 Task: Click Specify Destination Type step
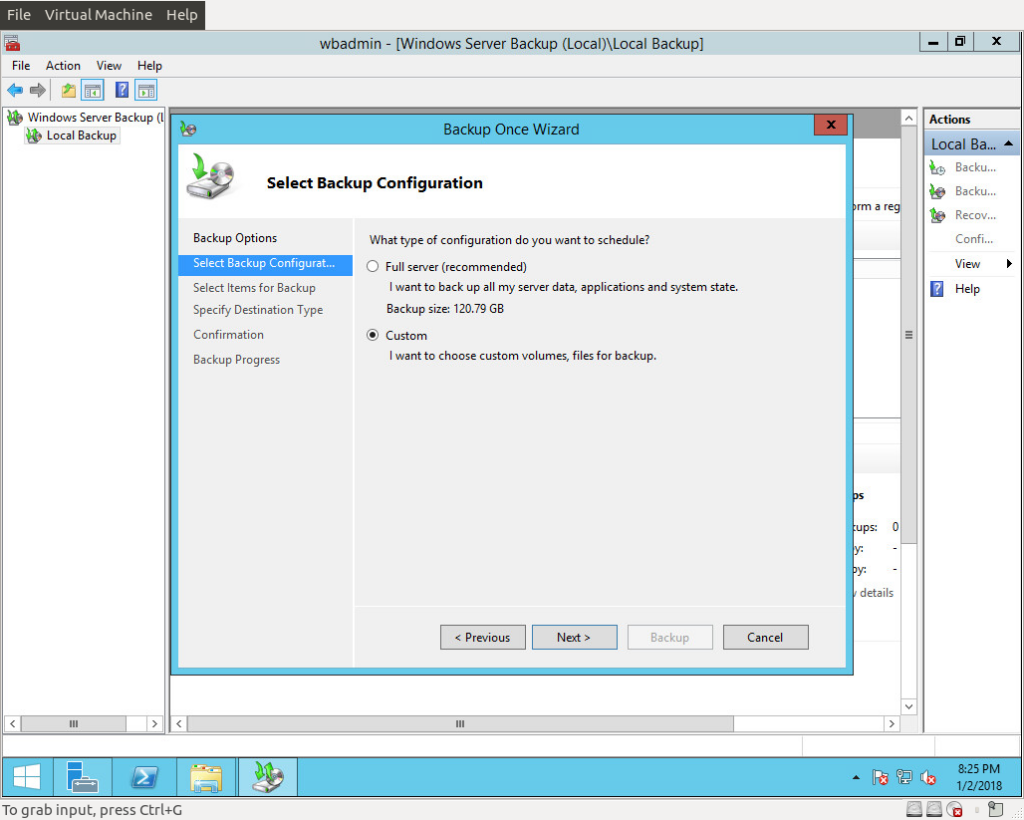tap(258, 310)
